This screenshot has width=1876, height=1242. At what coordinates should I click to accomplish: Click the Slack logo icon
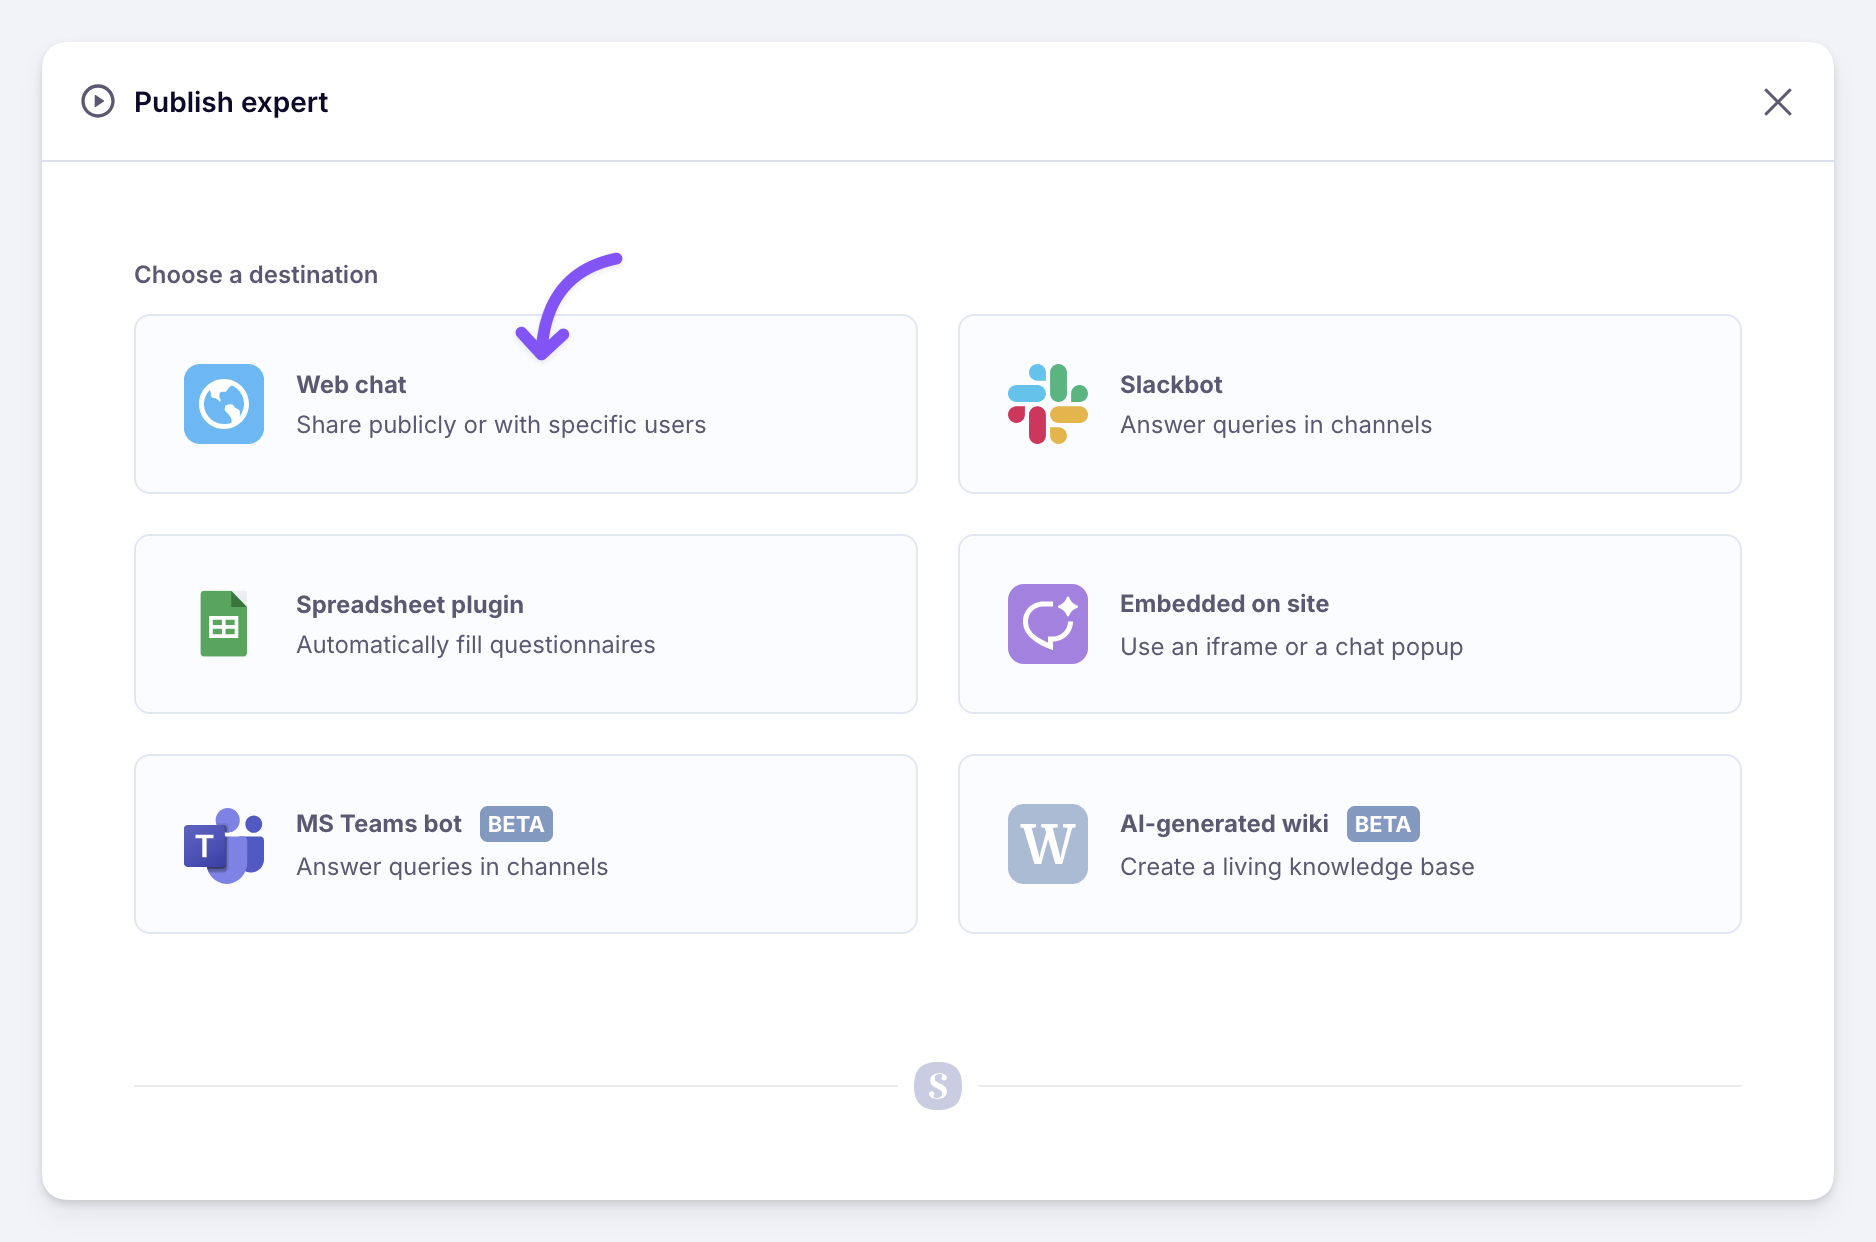click(1047, 404)
